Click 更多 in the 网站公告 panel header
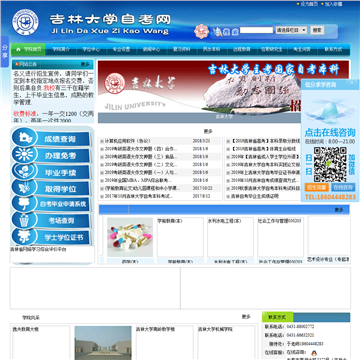360x360 pixels. point(85,64)
